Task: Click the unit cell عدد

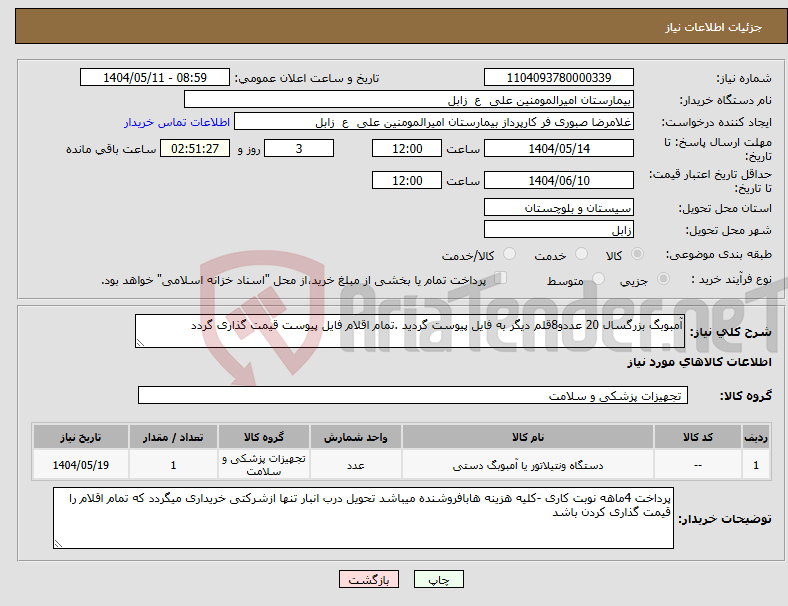Action: pos(356,465)
